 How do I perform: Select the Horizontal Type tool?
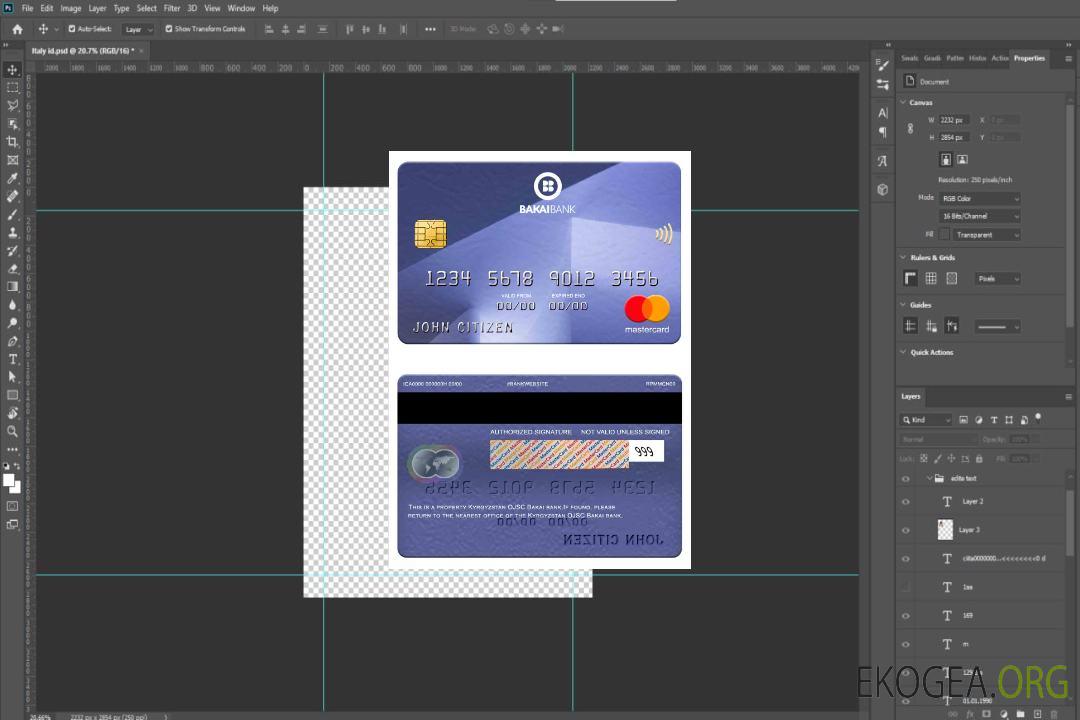coord(12,359)
